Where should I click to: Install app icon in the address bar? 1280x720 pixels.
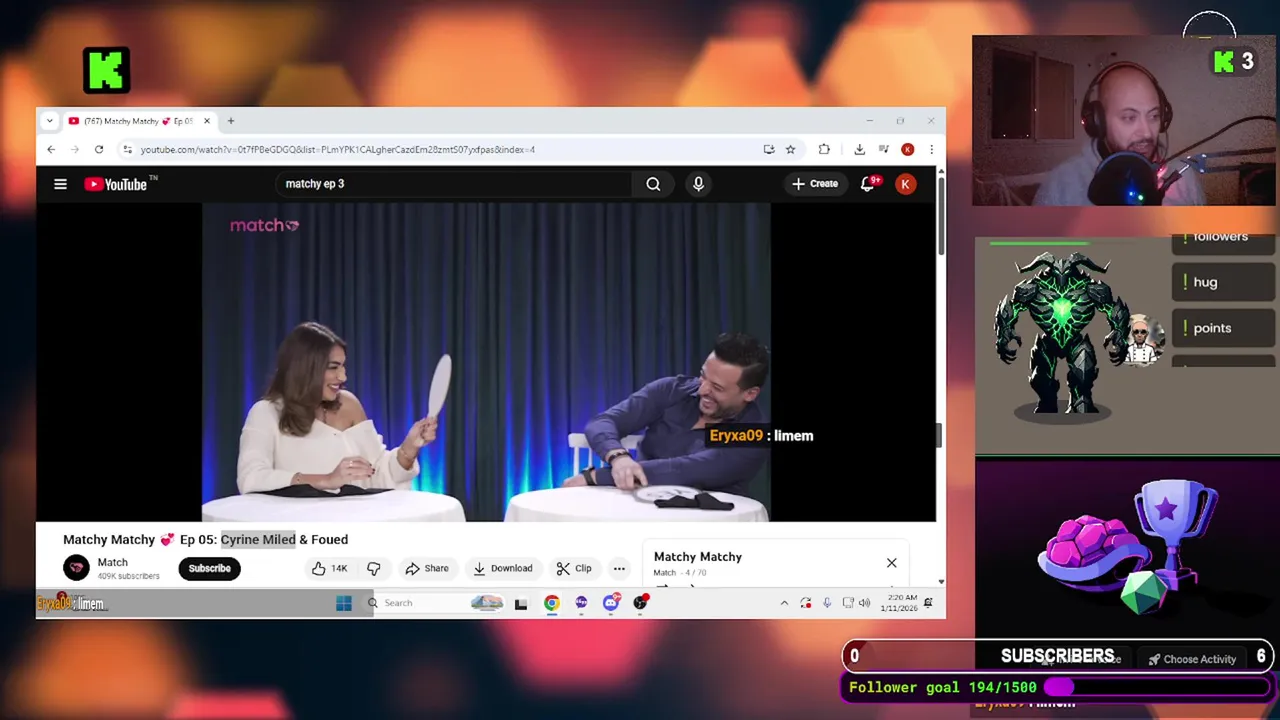768,150
